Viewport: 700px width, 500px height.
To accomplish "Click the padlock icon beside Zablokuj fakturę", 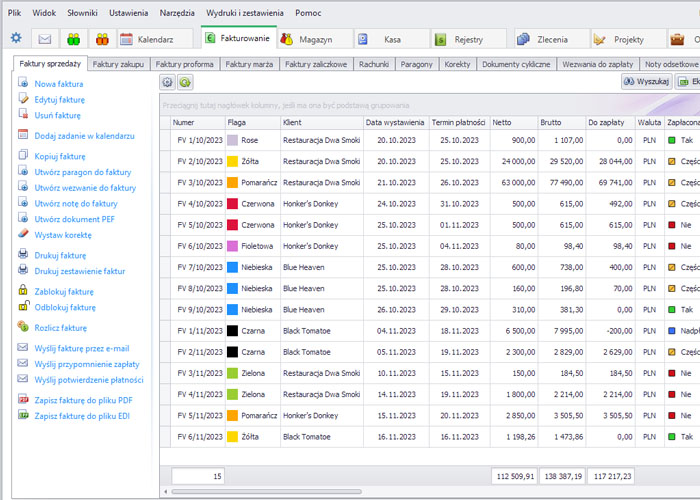I will click(x=25, y=291).
